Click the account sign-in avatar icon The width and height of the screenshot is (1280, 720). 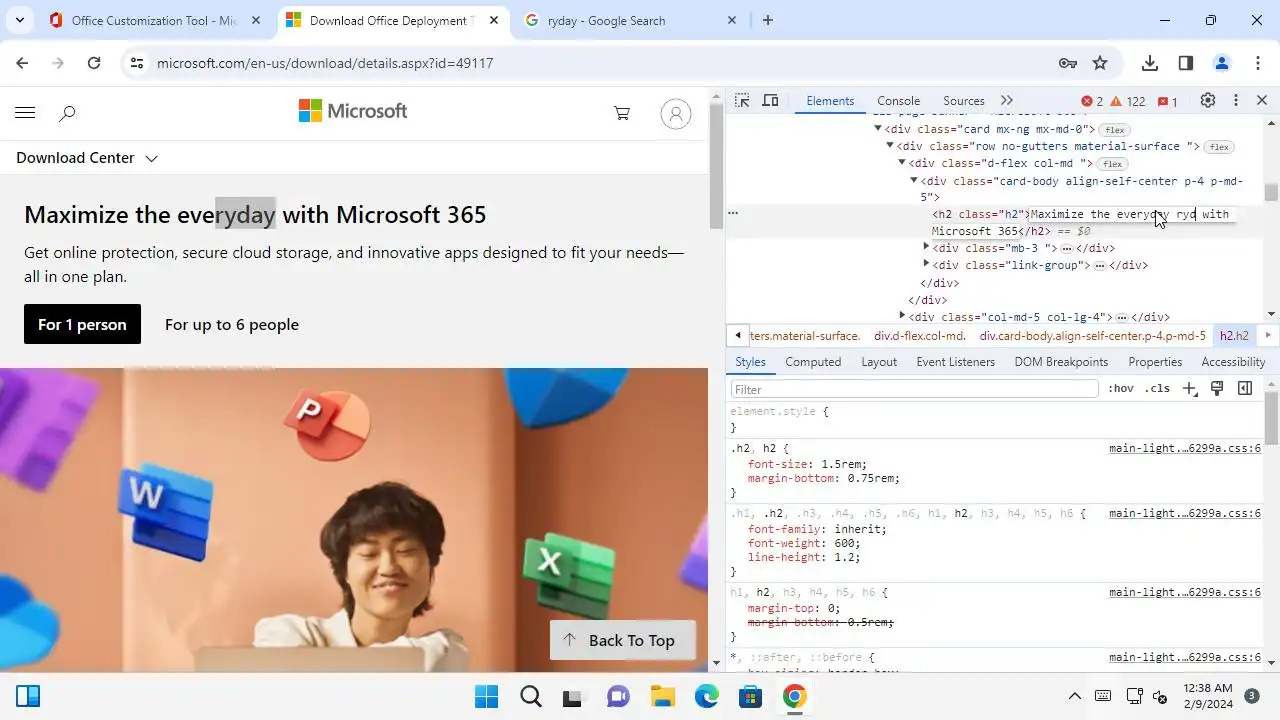pyautogui.click(x=676, y=113)
